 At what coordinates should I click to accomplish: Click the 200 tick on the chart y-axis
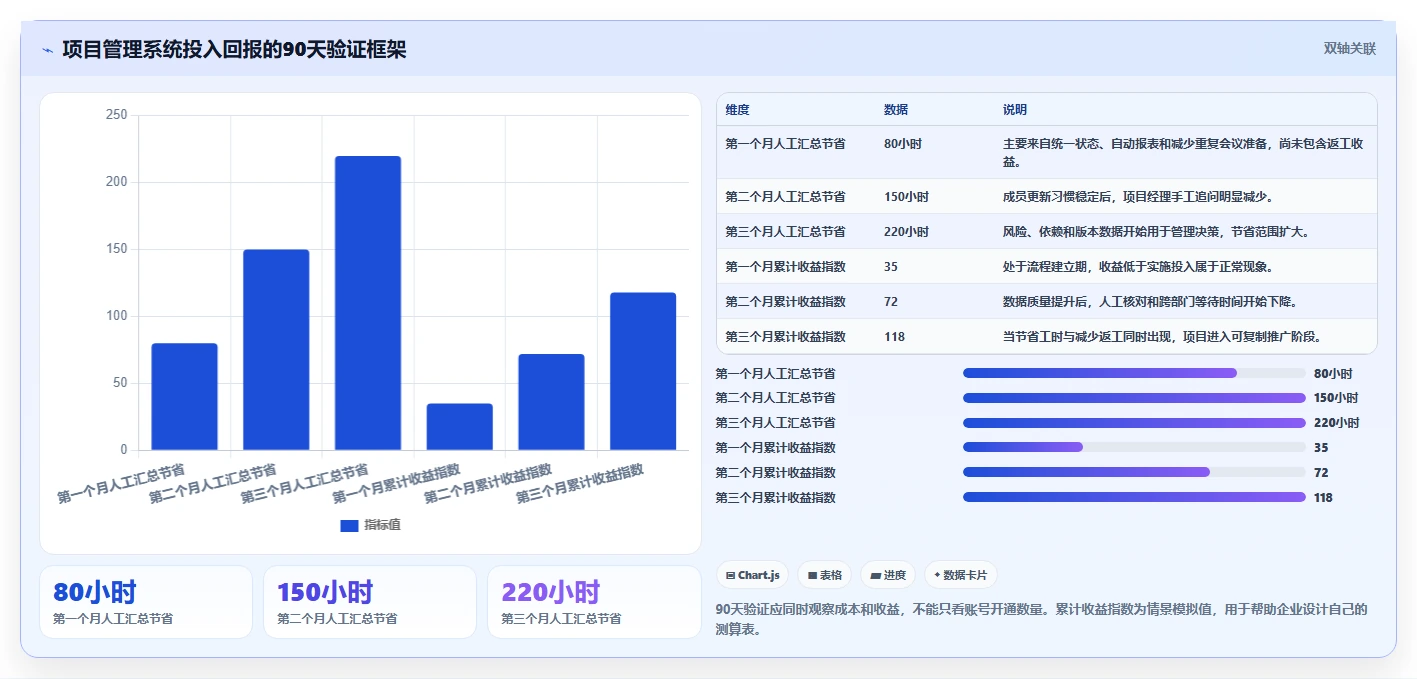(x=116, y=182)
